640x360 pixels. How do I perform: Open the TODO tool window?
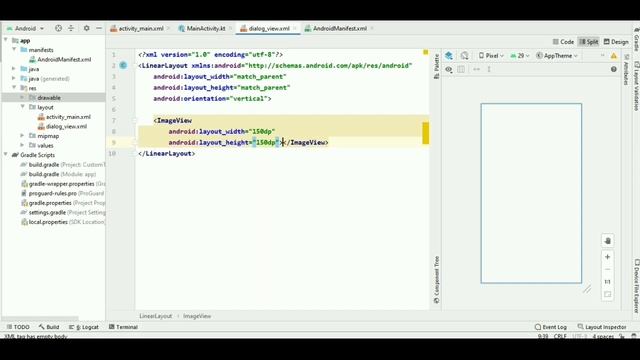pos(18,327)
